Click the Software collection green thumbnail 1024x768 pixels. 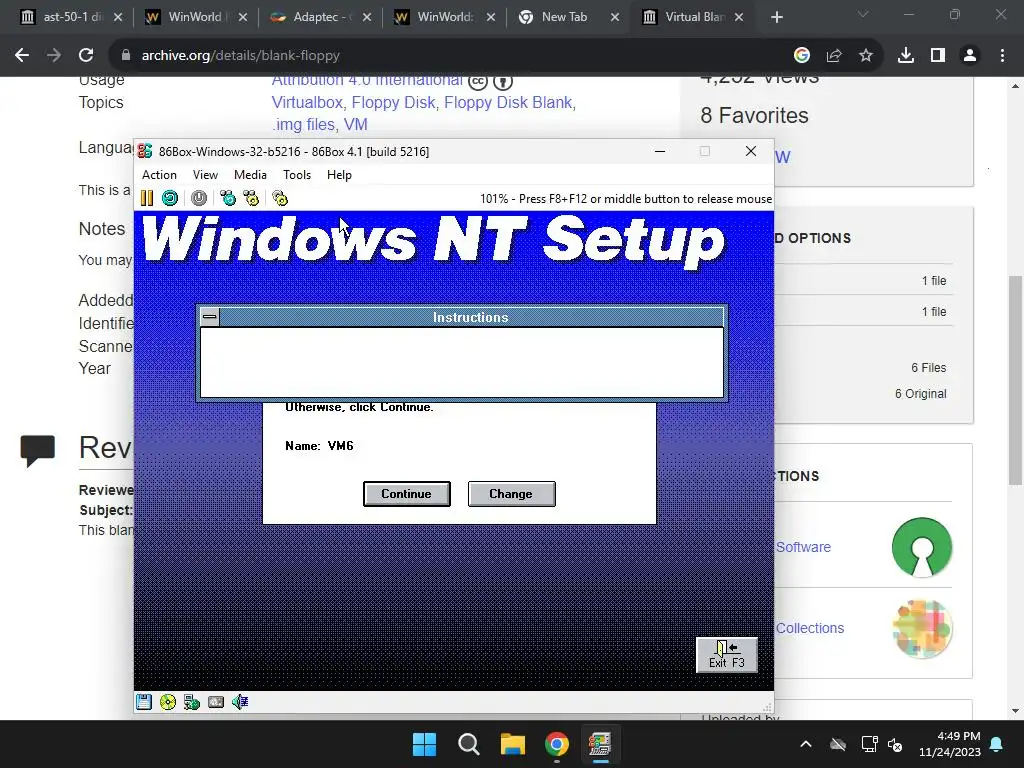pyautogui.click(x=922, y=547)
